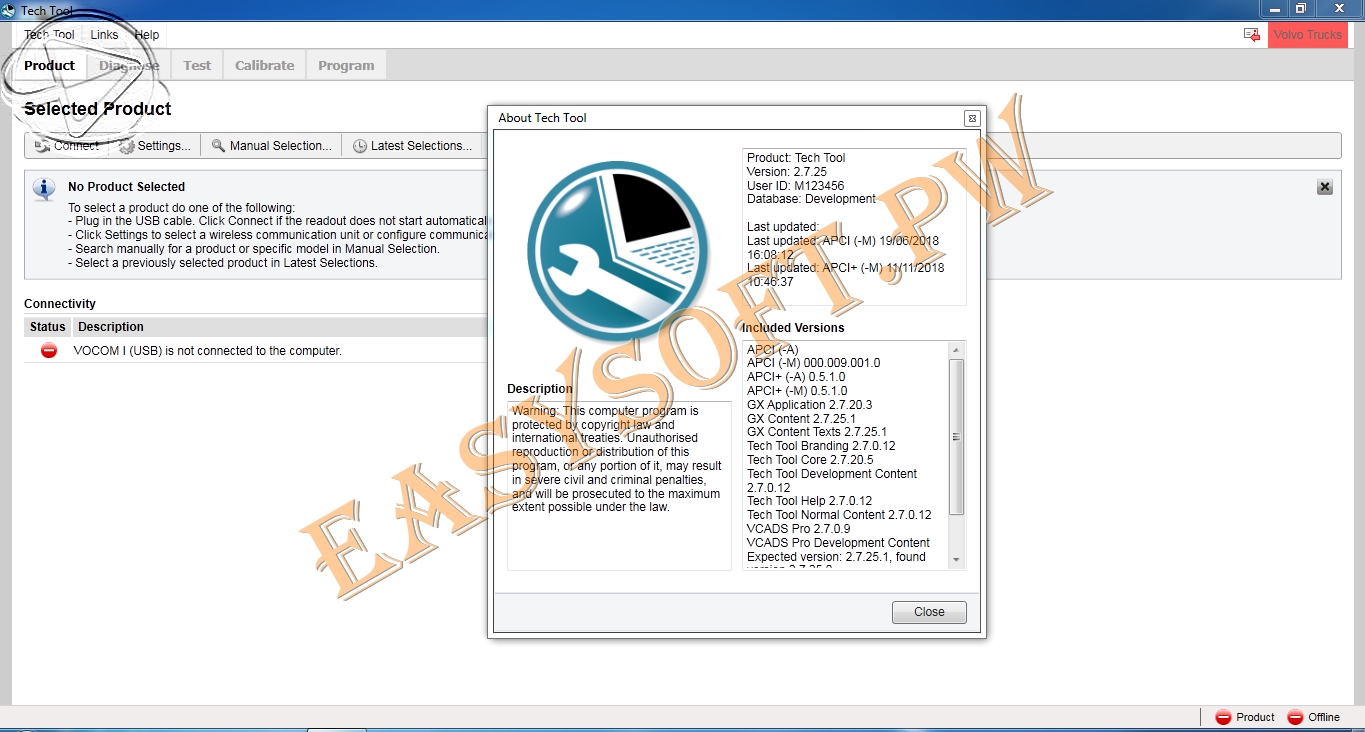Select 'APCI (-M) 000.009.001.0' in Included Versions
Image resolution: width=1365 pixels, height=732 pixels.
814,363
